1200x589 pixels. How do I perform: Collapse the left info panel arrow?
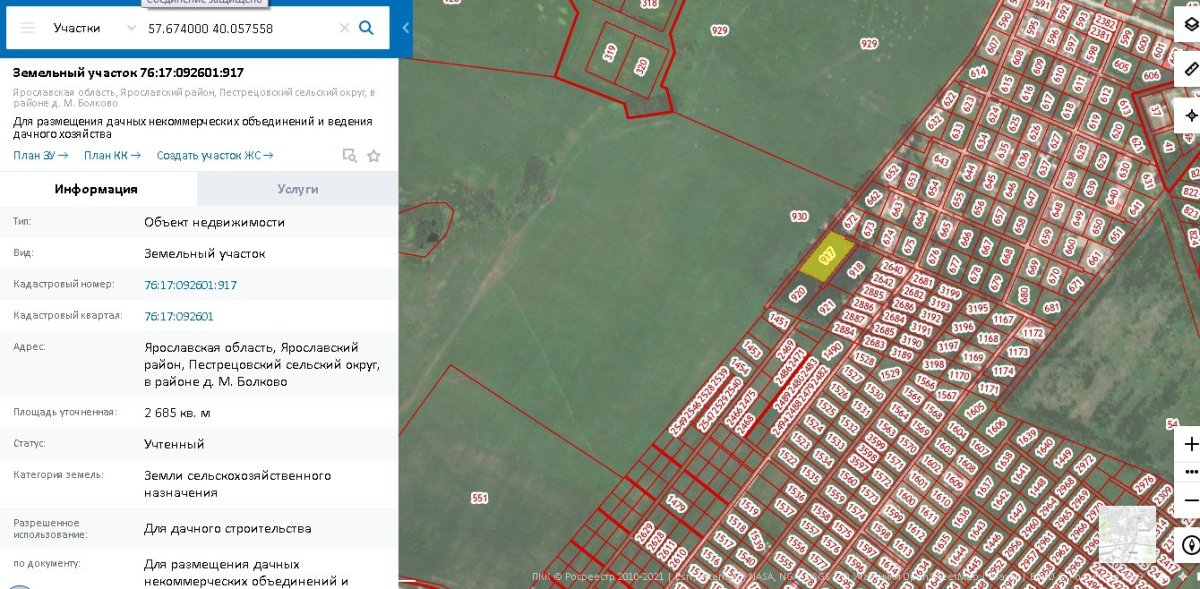coord(405,28)
